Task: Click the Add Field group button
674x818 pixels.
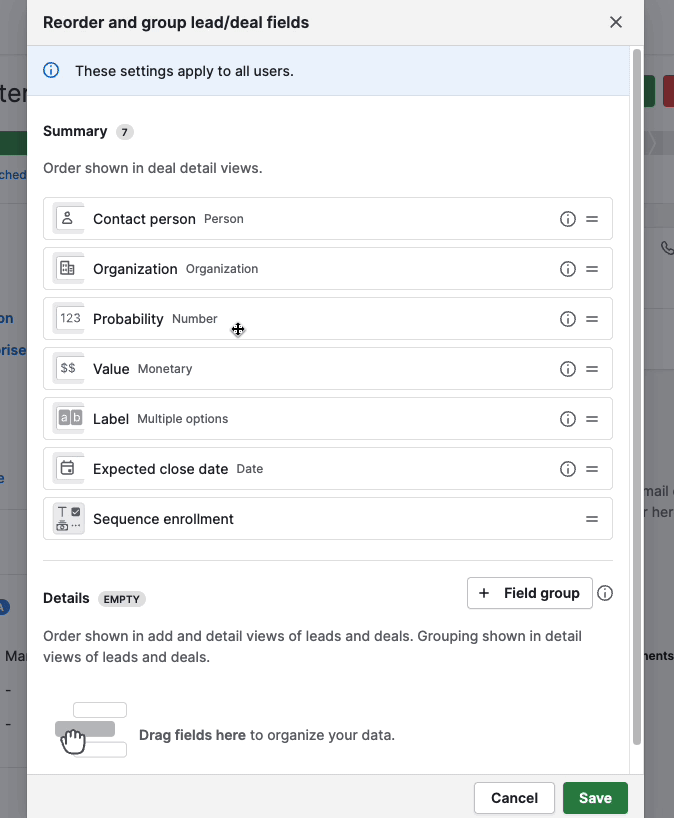Action: 529,593
